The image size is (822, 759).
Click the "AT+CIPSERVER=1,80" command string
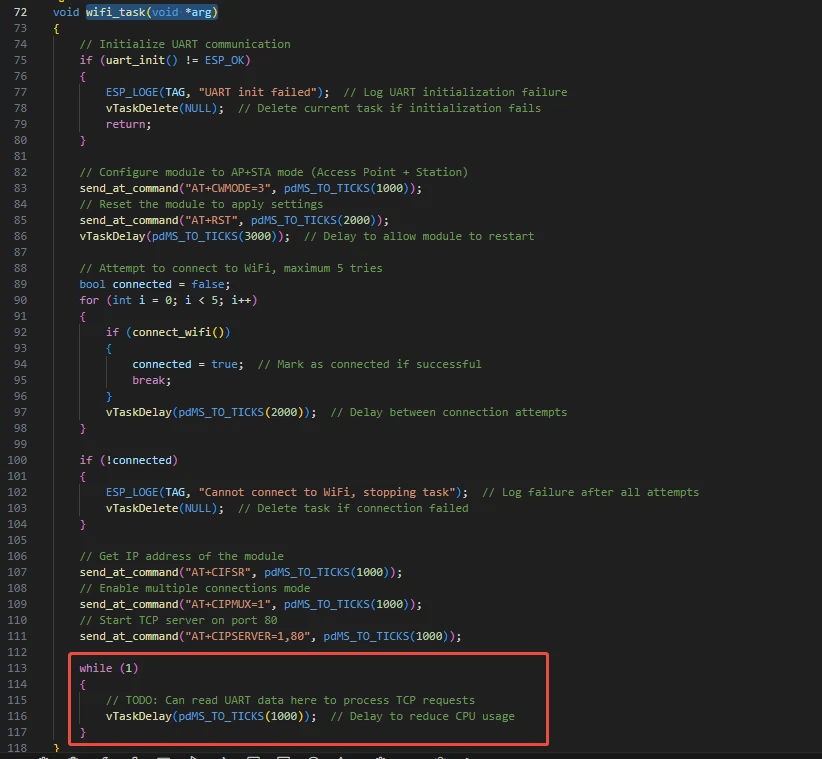(252, 636)
